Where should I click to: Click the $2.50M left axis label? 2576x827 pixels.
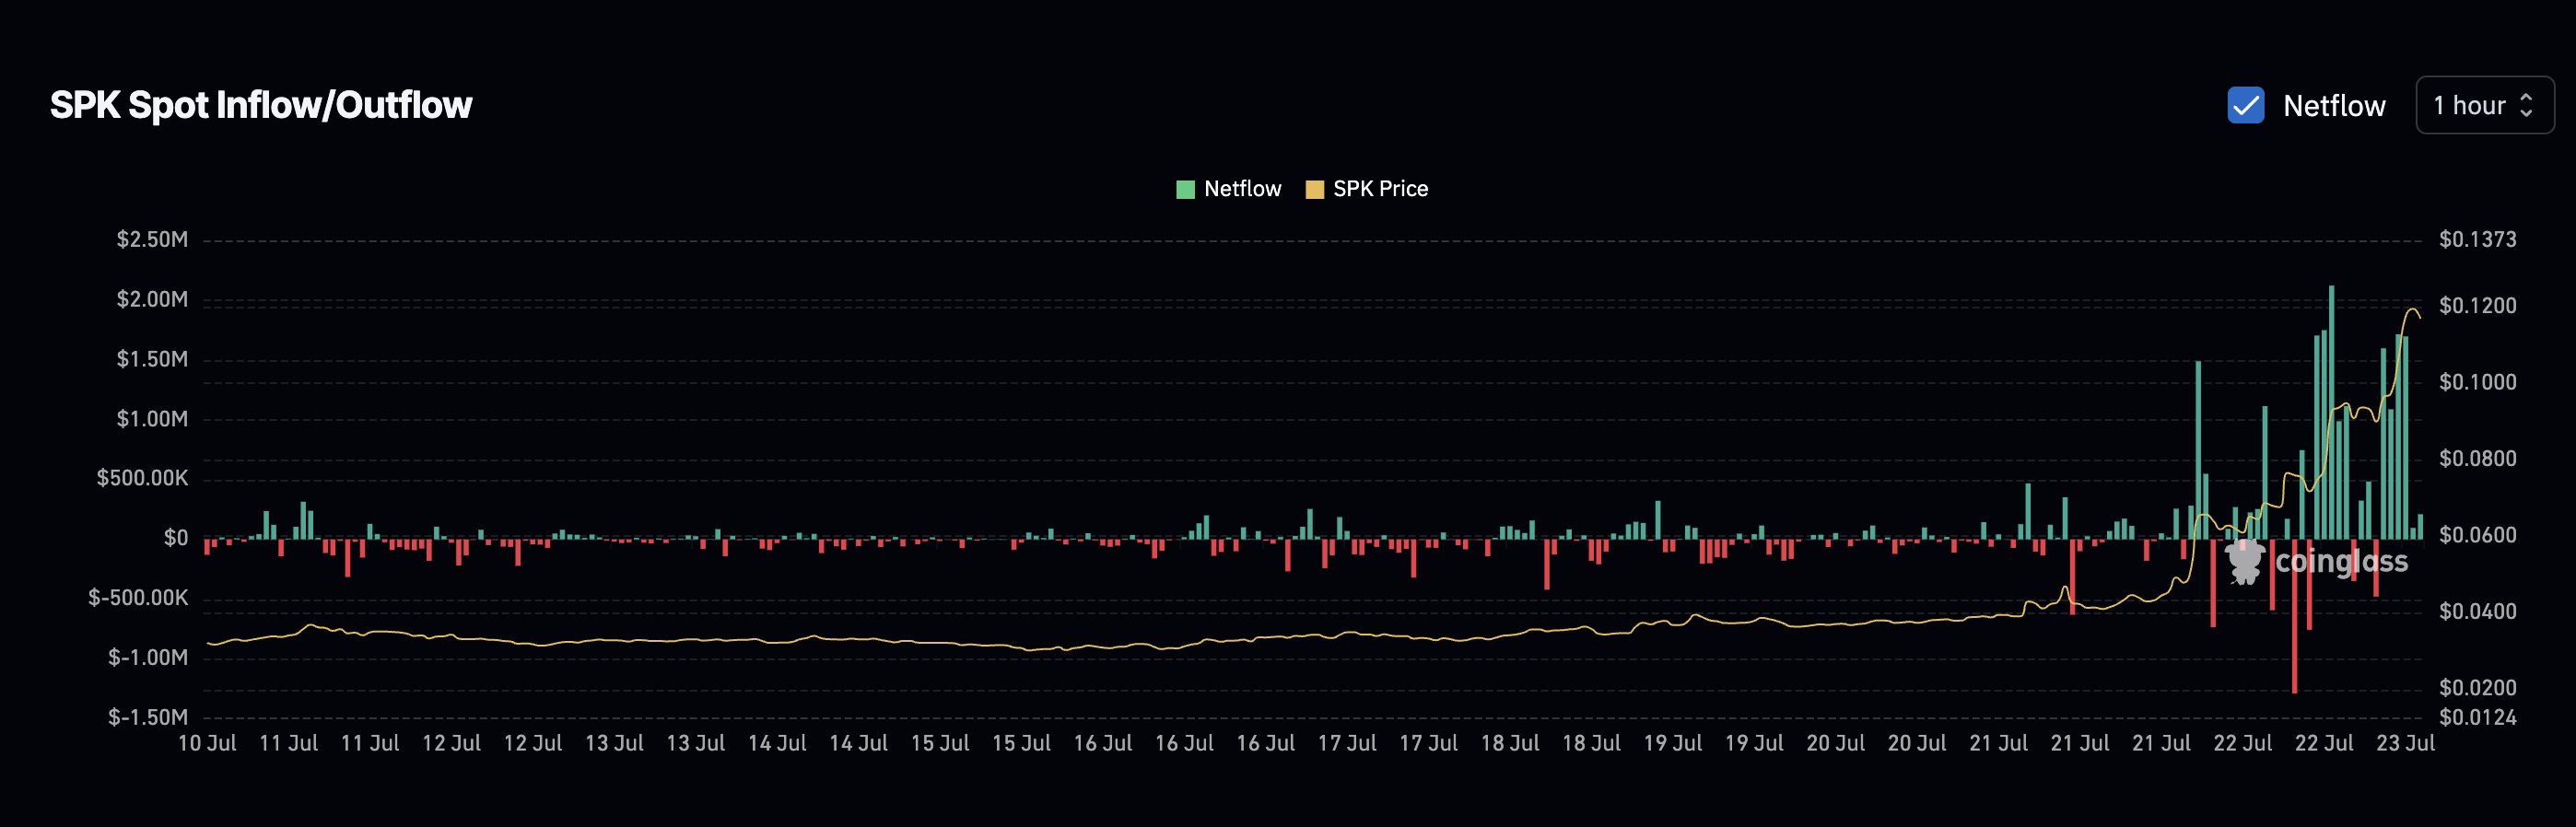pos(152,239)
